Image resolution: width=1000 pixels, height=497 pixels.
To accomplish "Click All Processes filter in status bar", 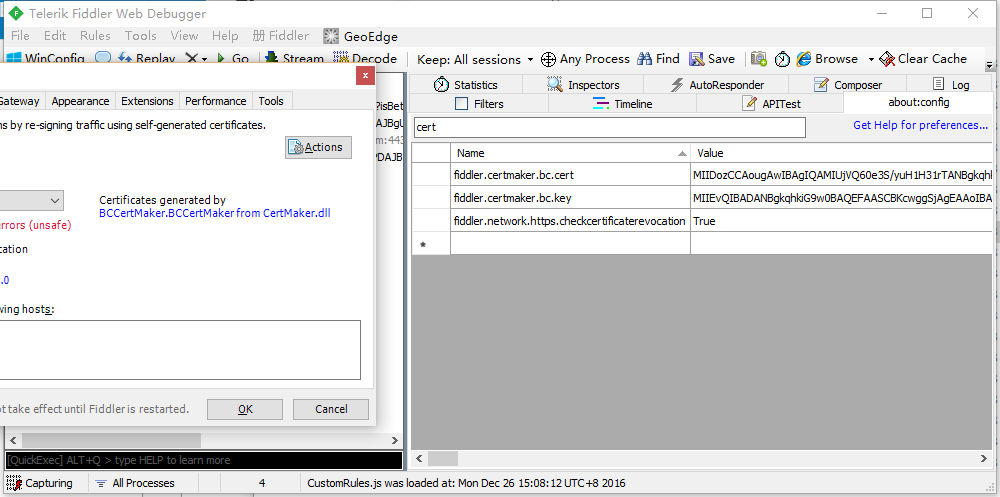I will pyautogui.click(x=135, y=483).
